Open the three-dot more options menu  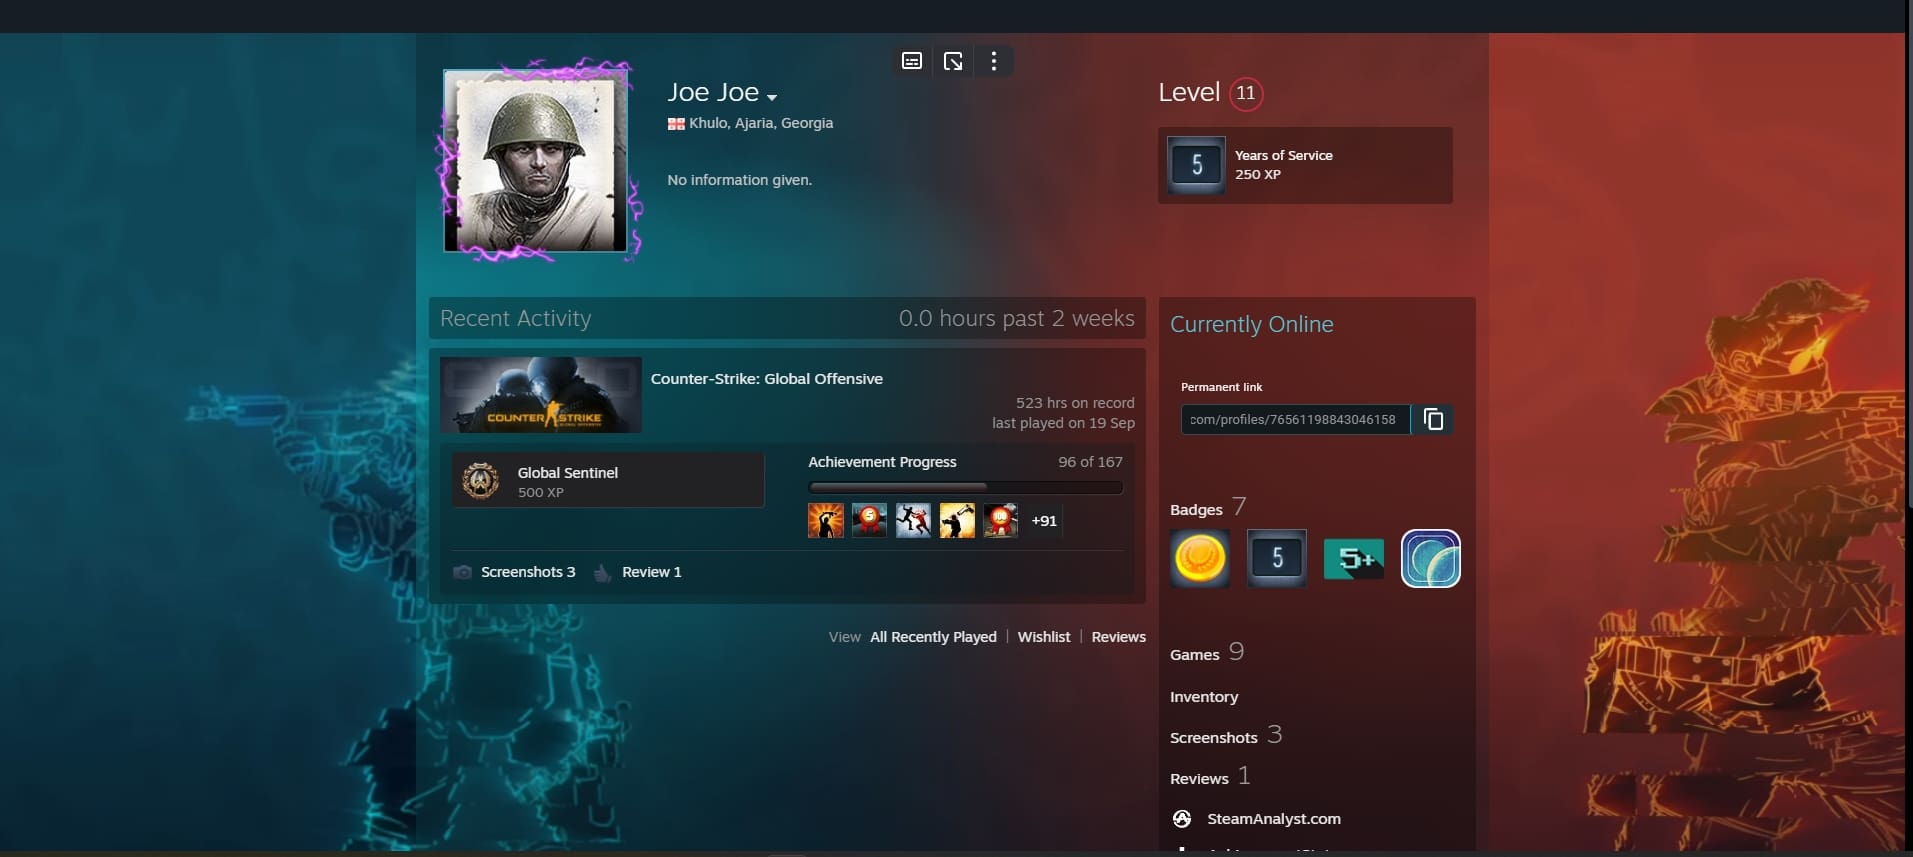point(993,61)
